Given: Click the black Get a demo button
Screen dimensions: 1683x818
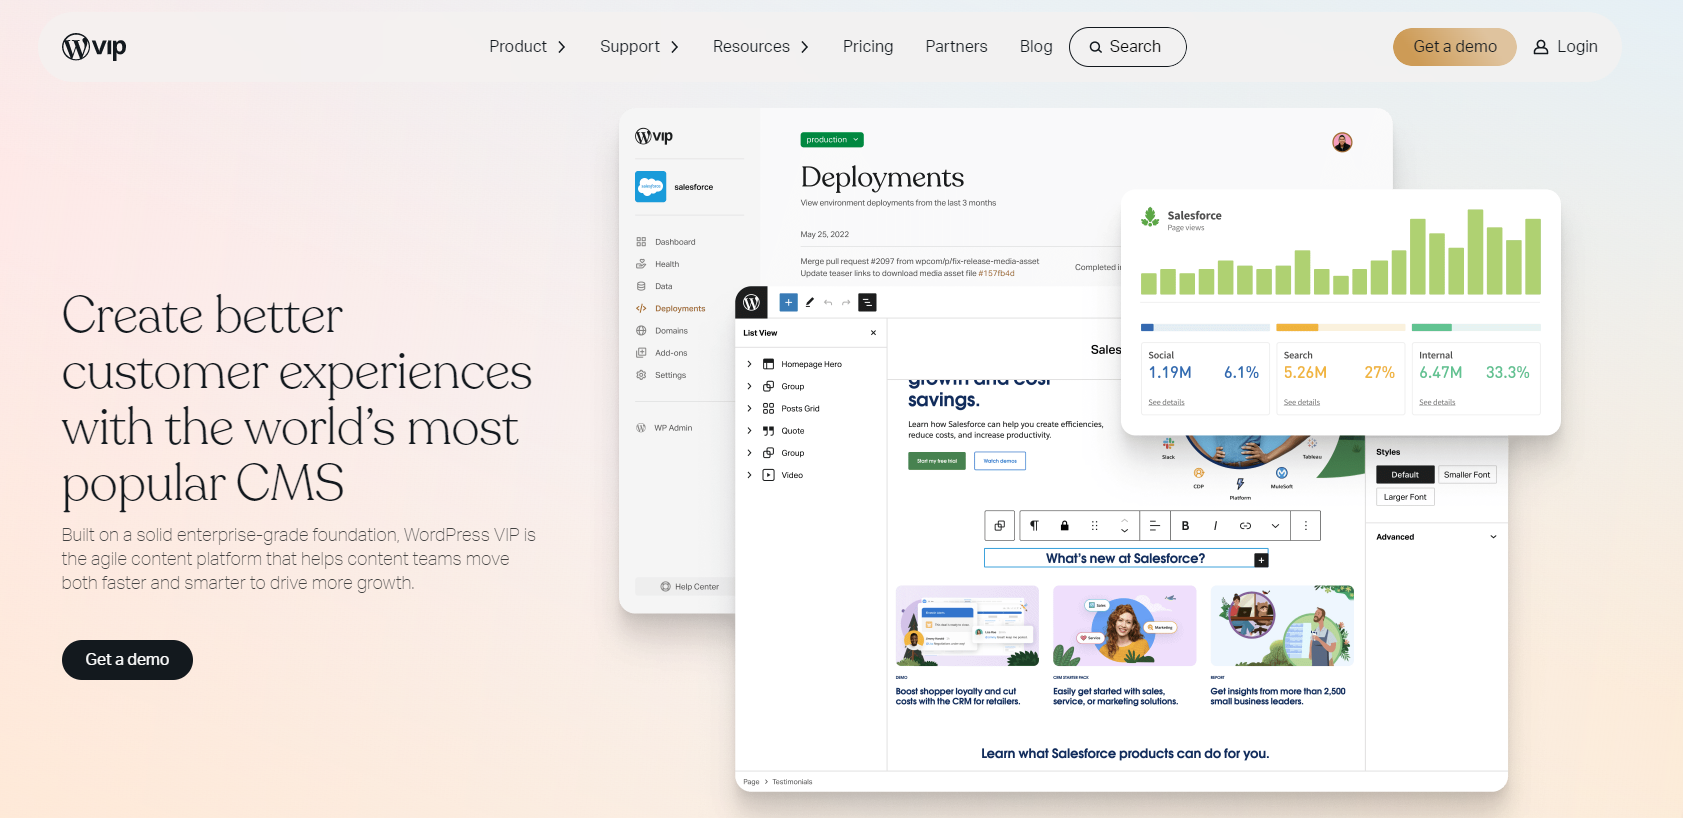Looking at the screenshot, I should 127,660.
